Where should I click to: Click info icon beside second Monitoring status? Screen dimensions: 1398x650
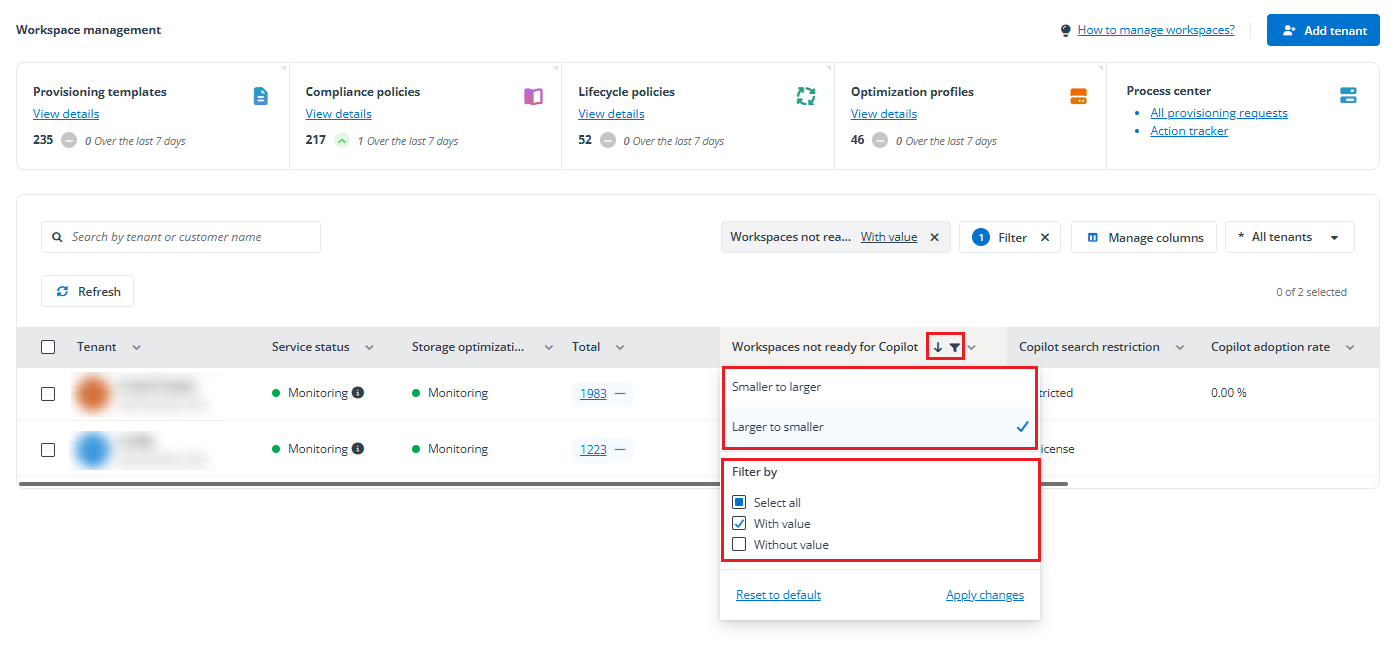(x=358, y=449)
